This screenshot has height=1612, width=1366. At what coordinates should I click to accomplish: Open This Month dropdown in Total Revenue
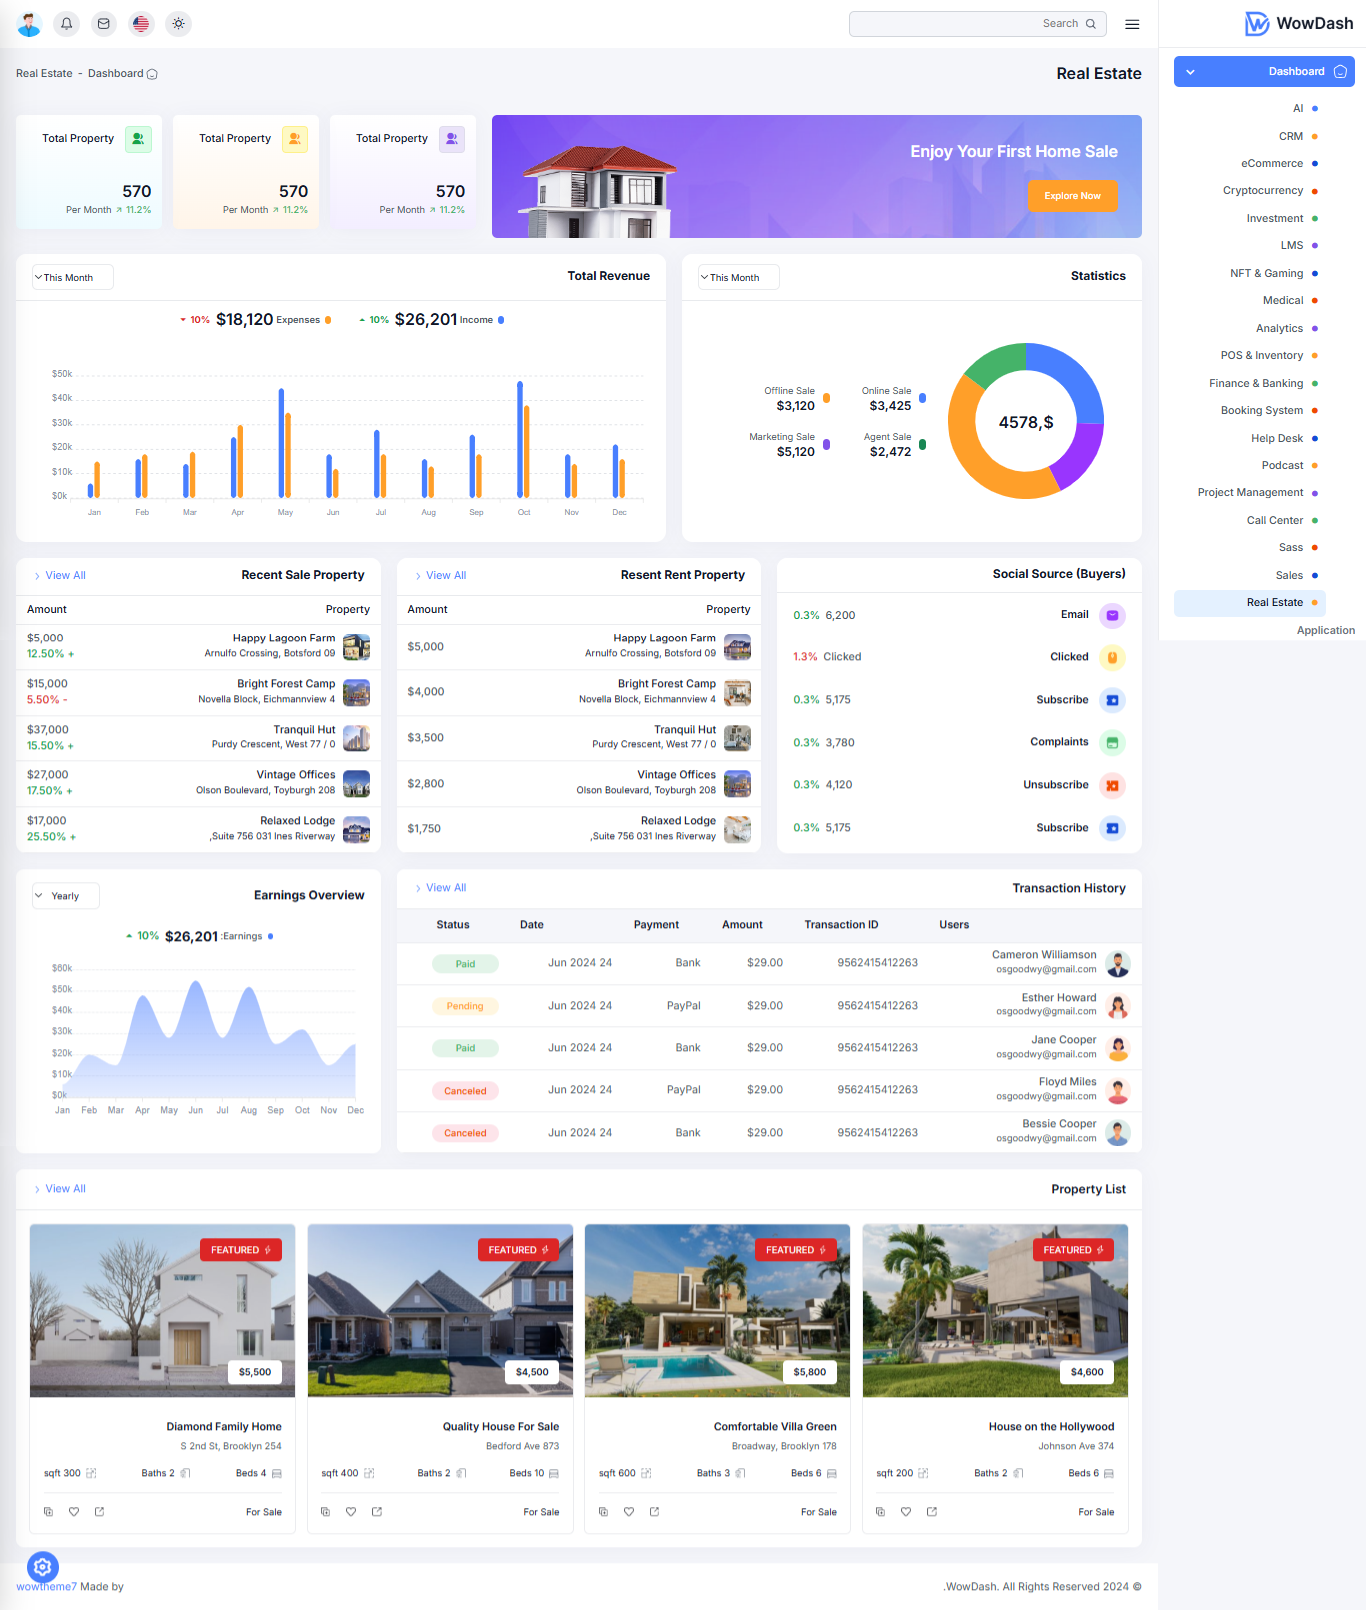[72, 277]
